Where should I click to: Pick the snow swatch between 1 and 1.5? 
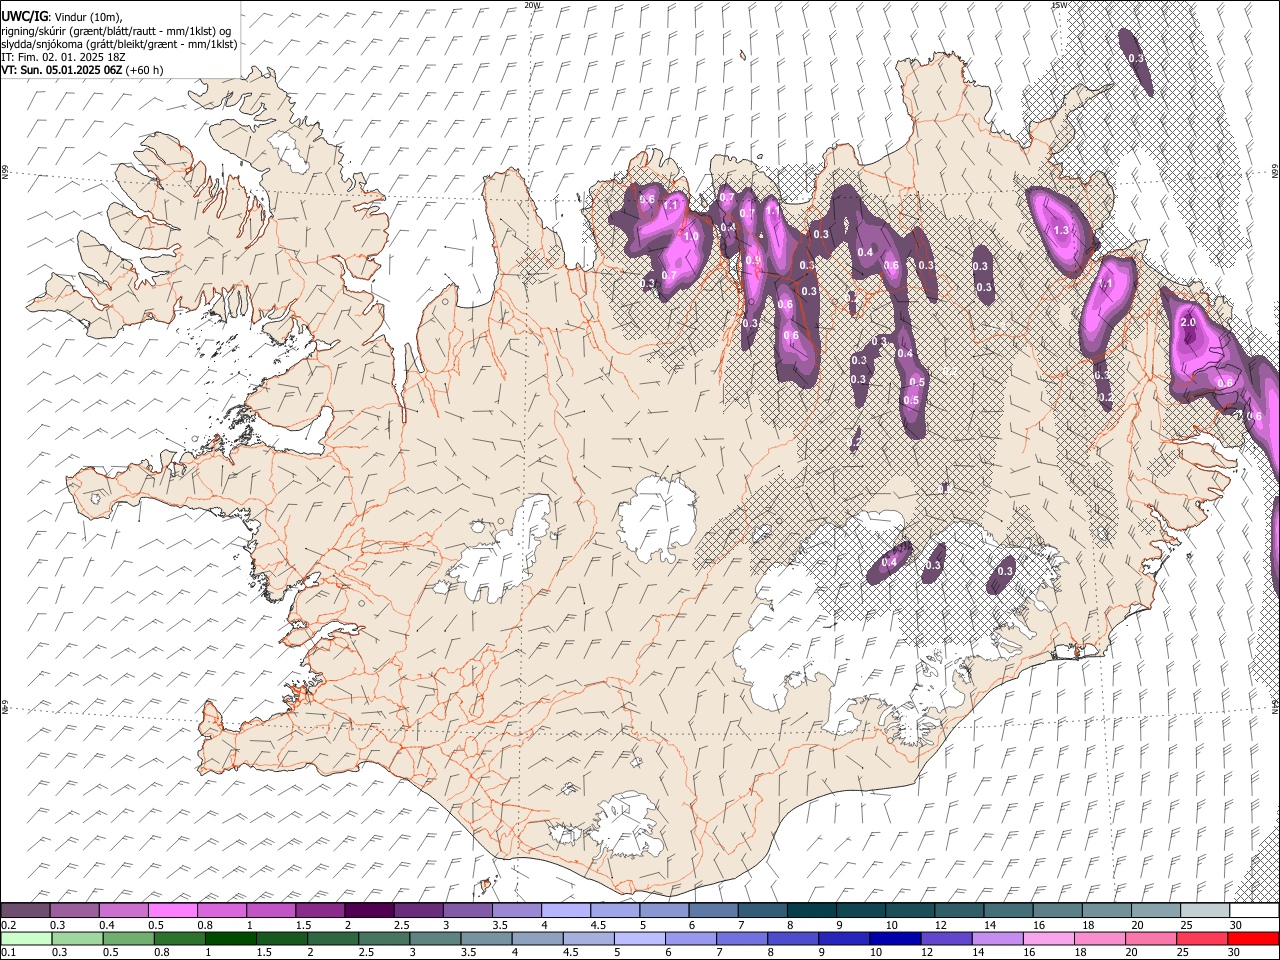(270, 910)
